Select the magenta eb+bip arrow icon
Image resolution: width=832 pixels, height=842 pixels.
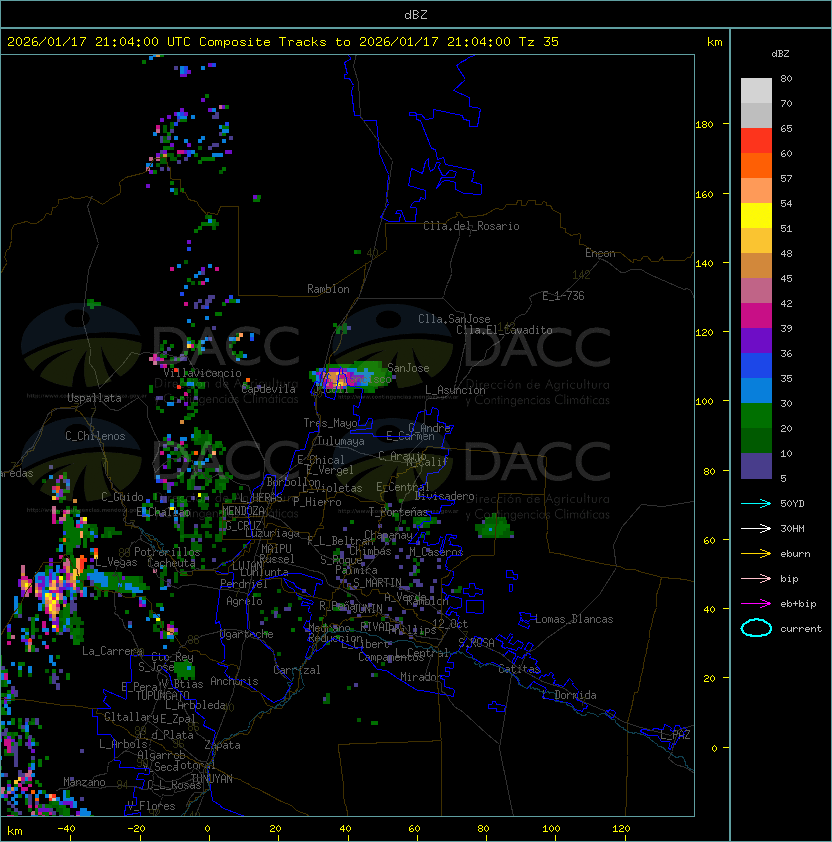(x=756, y=603)
